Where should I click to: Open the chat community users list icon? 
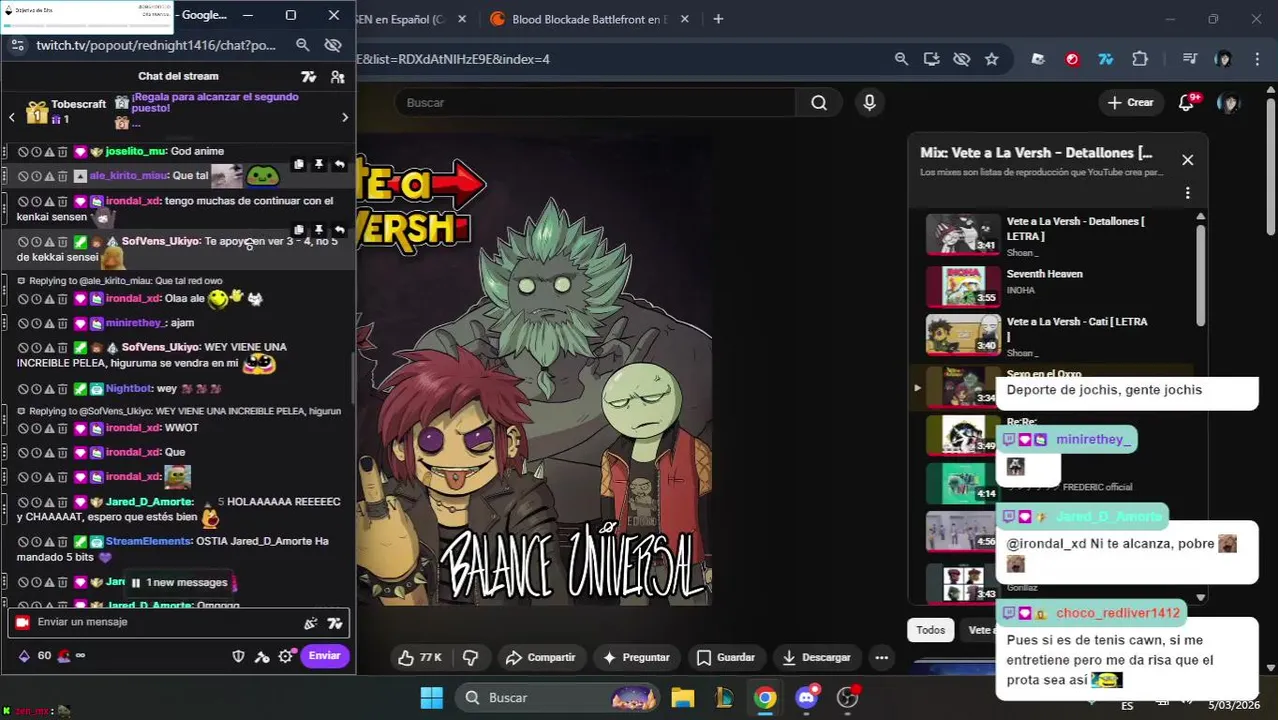coord(337,76)
